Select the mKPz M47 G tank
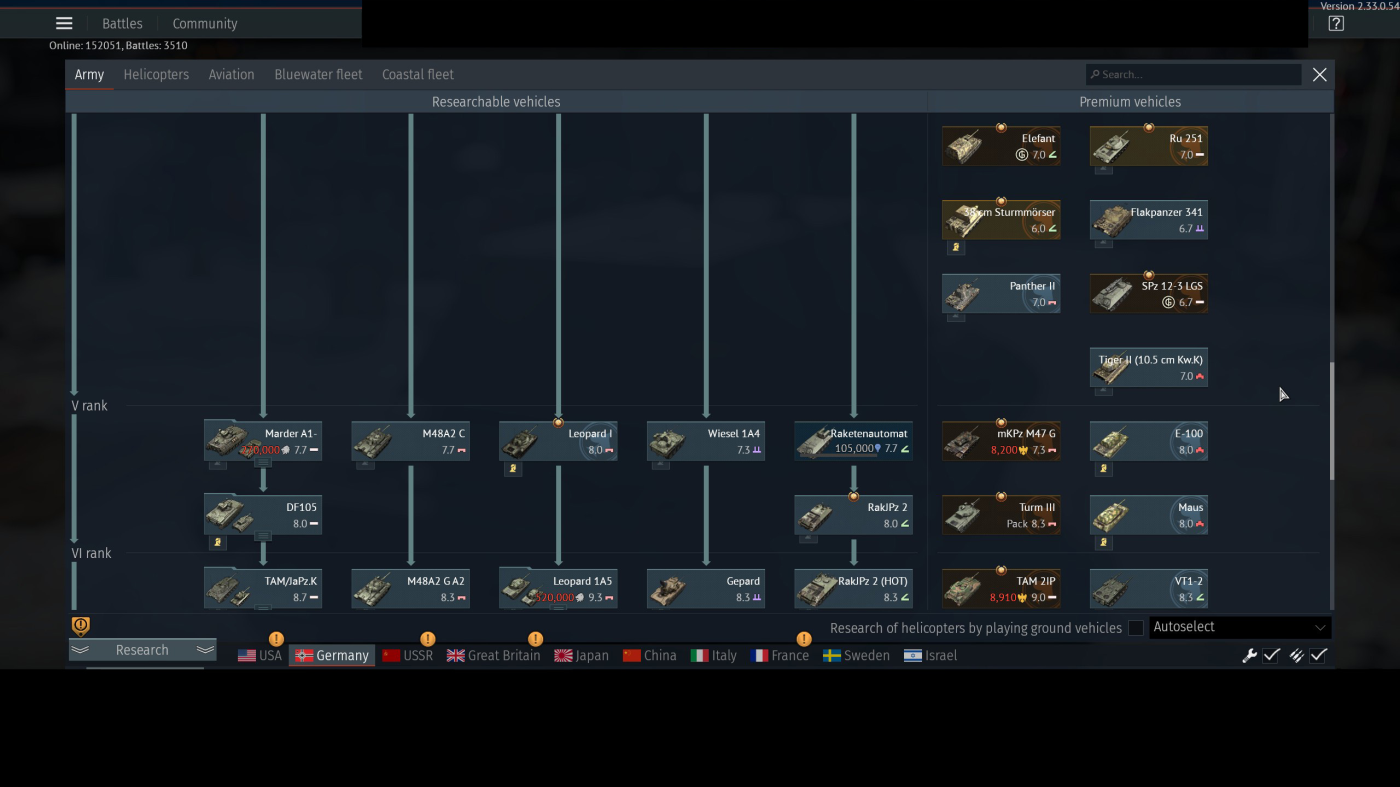This screenshot has width=1400, height=787. 1001,442
